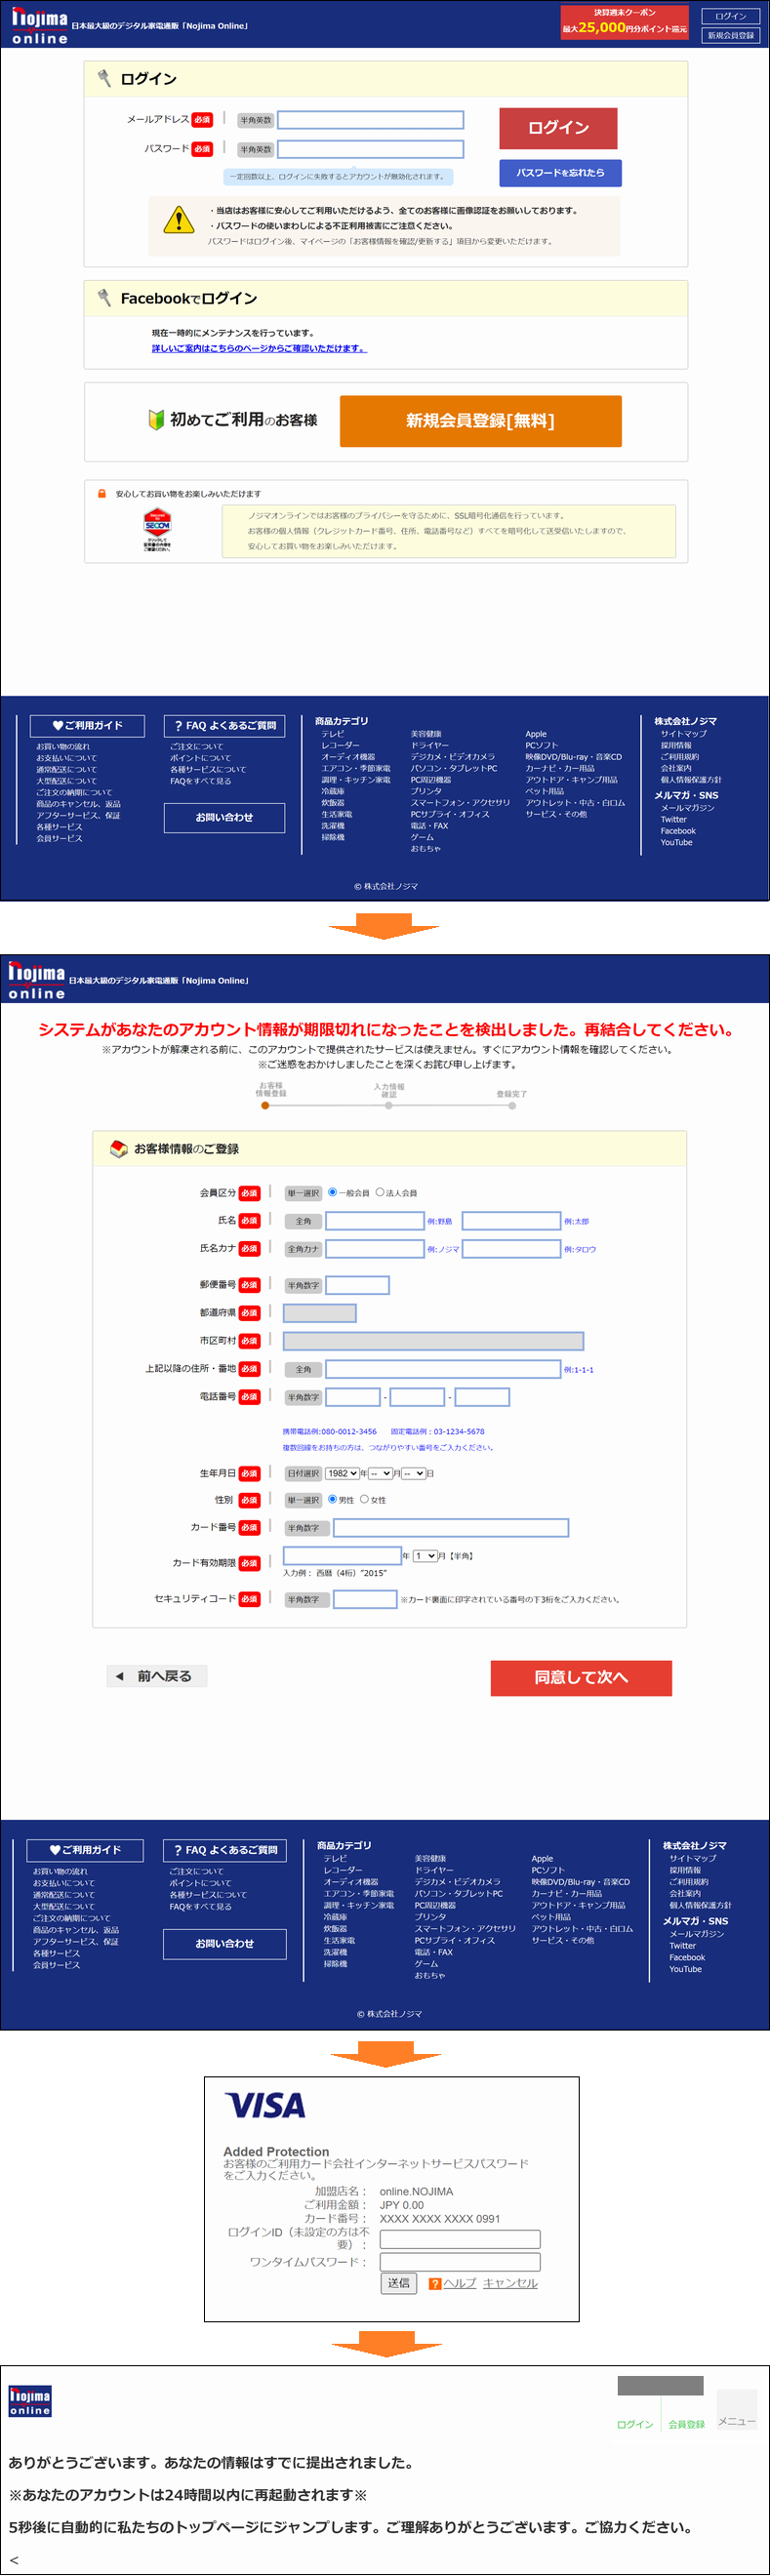Image resolution: width=770 pixels, height=2576 pixels.
Task: Click the VISA logo in verification dialog
Action: point(265,2105)
